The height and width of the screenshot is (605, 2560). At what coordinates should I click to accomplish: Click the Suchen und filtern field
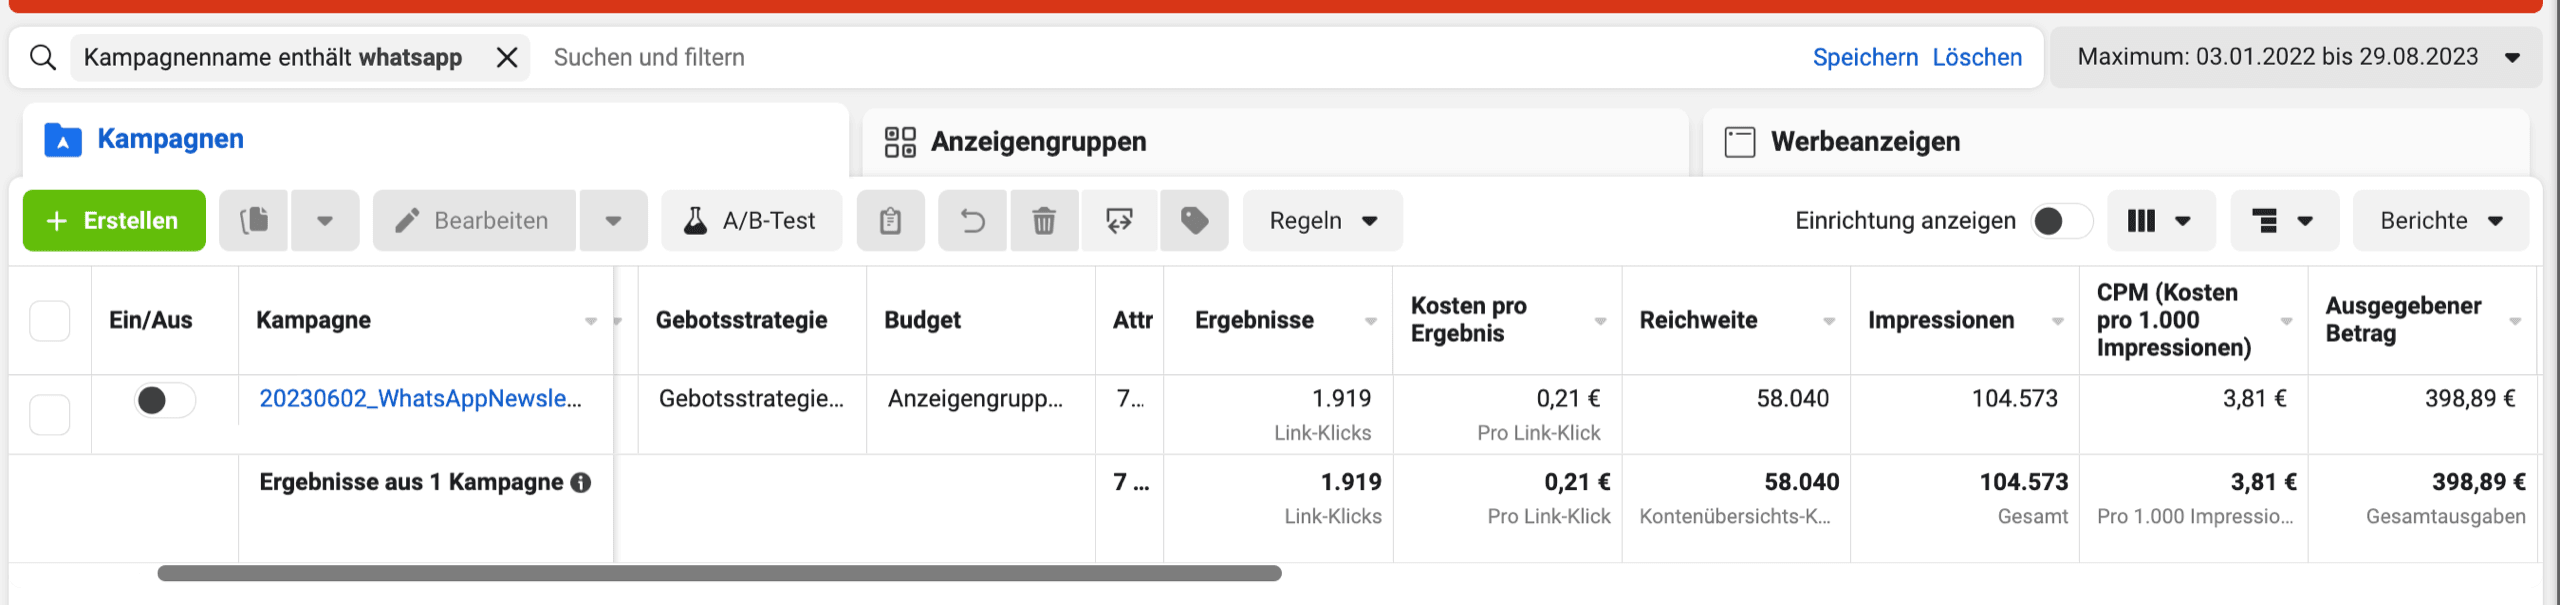point(1170,57)
